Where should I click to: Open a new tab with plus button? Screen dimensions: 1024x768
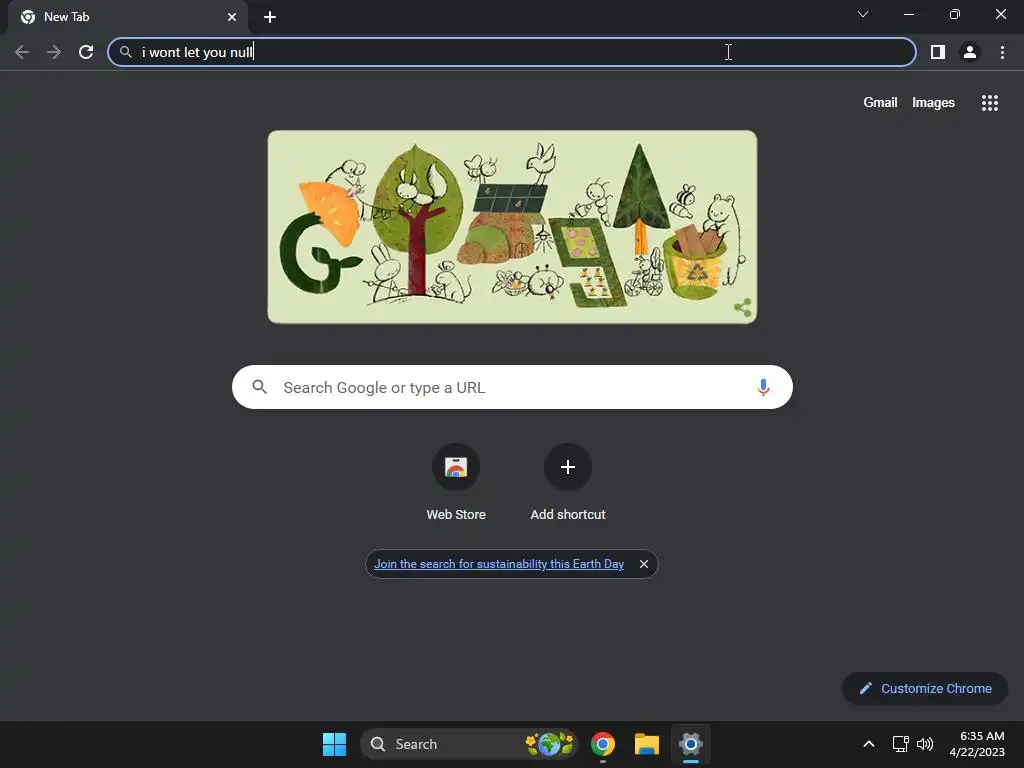[x=270, y=17]
